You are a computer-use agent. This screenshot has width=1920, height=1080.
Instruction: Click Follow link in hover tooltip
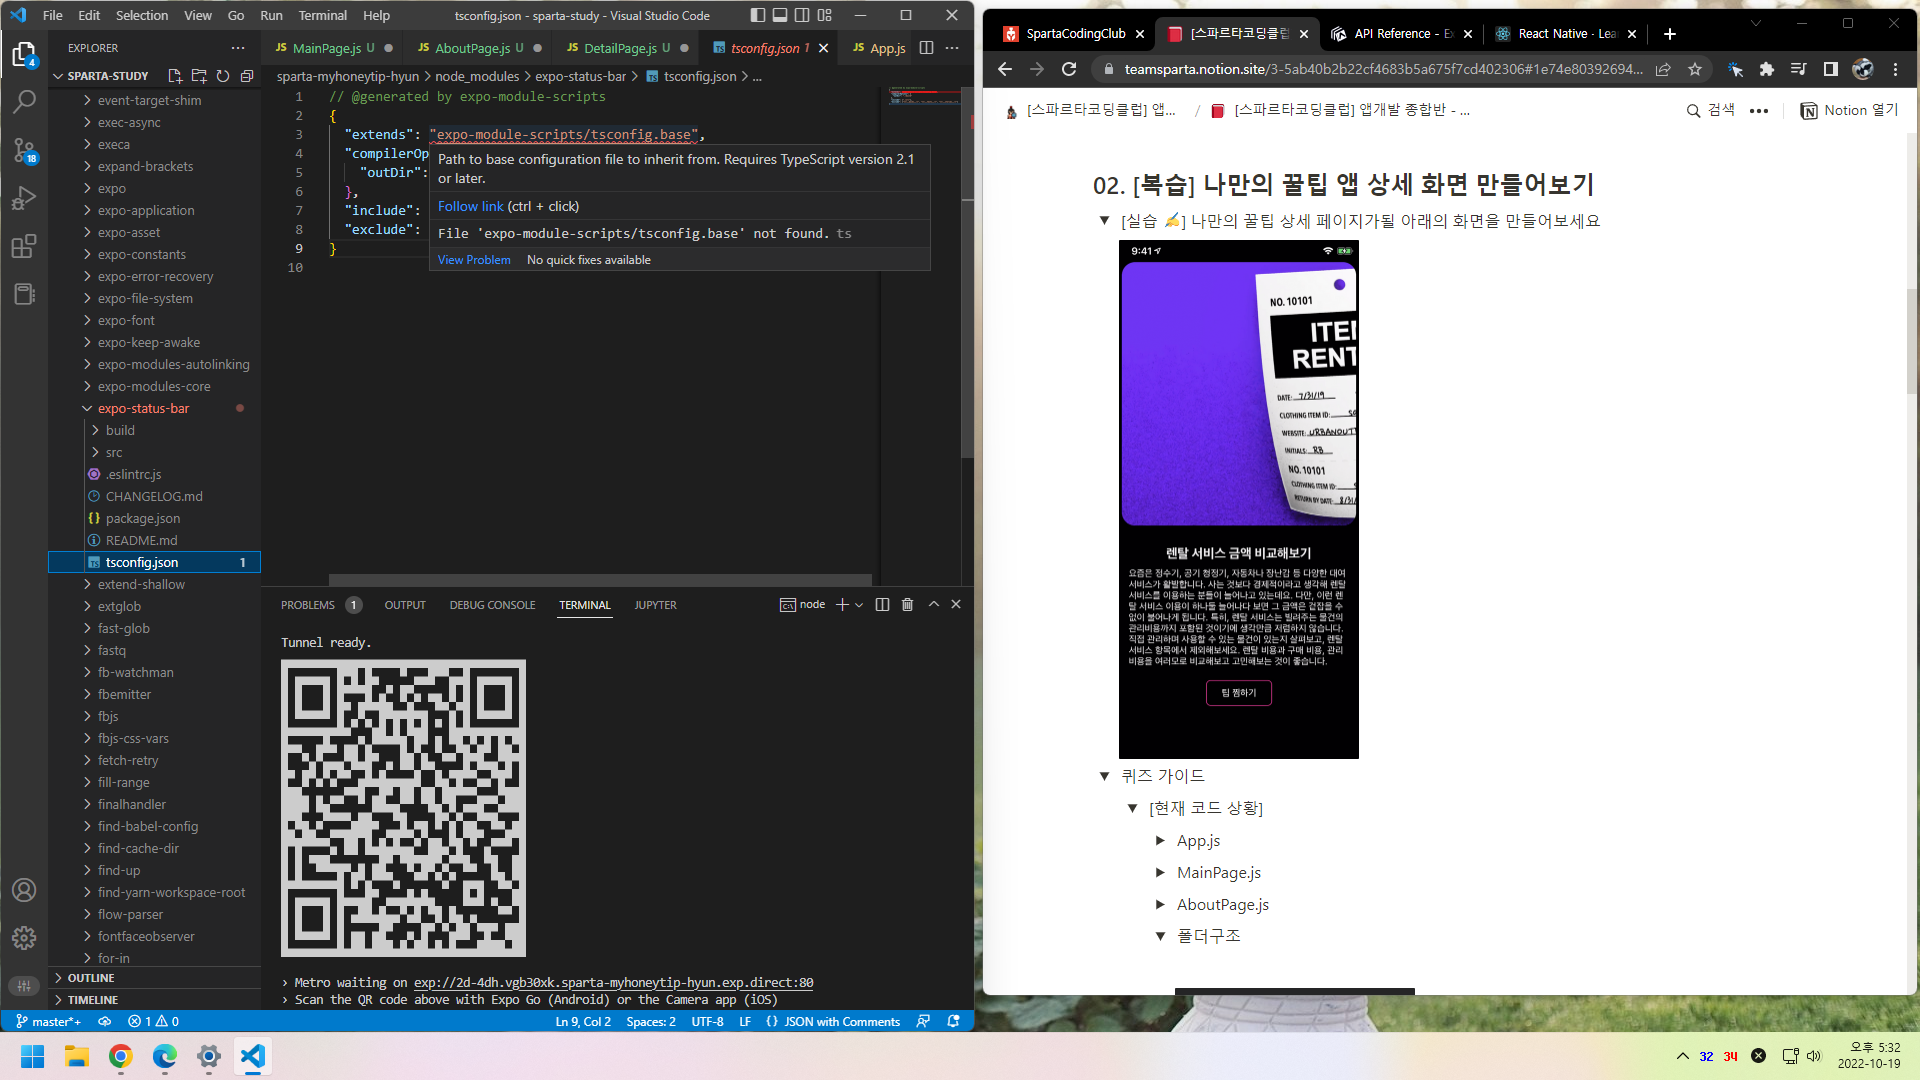tap(470, 206)
